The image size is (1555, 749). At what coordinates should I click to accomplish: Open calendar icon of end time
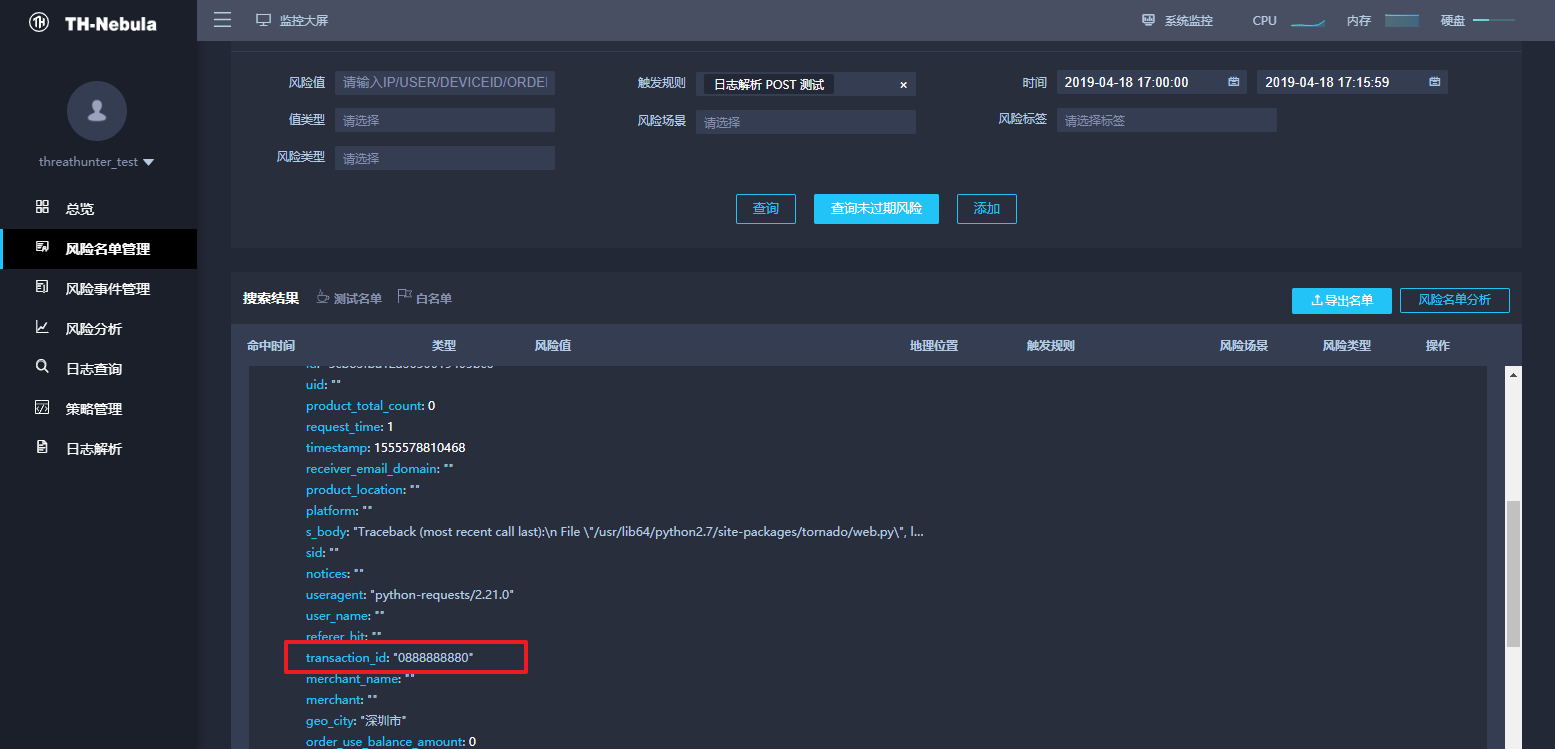(1435, 82)
